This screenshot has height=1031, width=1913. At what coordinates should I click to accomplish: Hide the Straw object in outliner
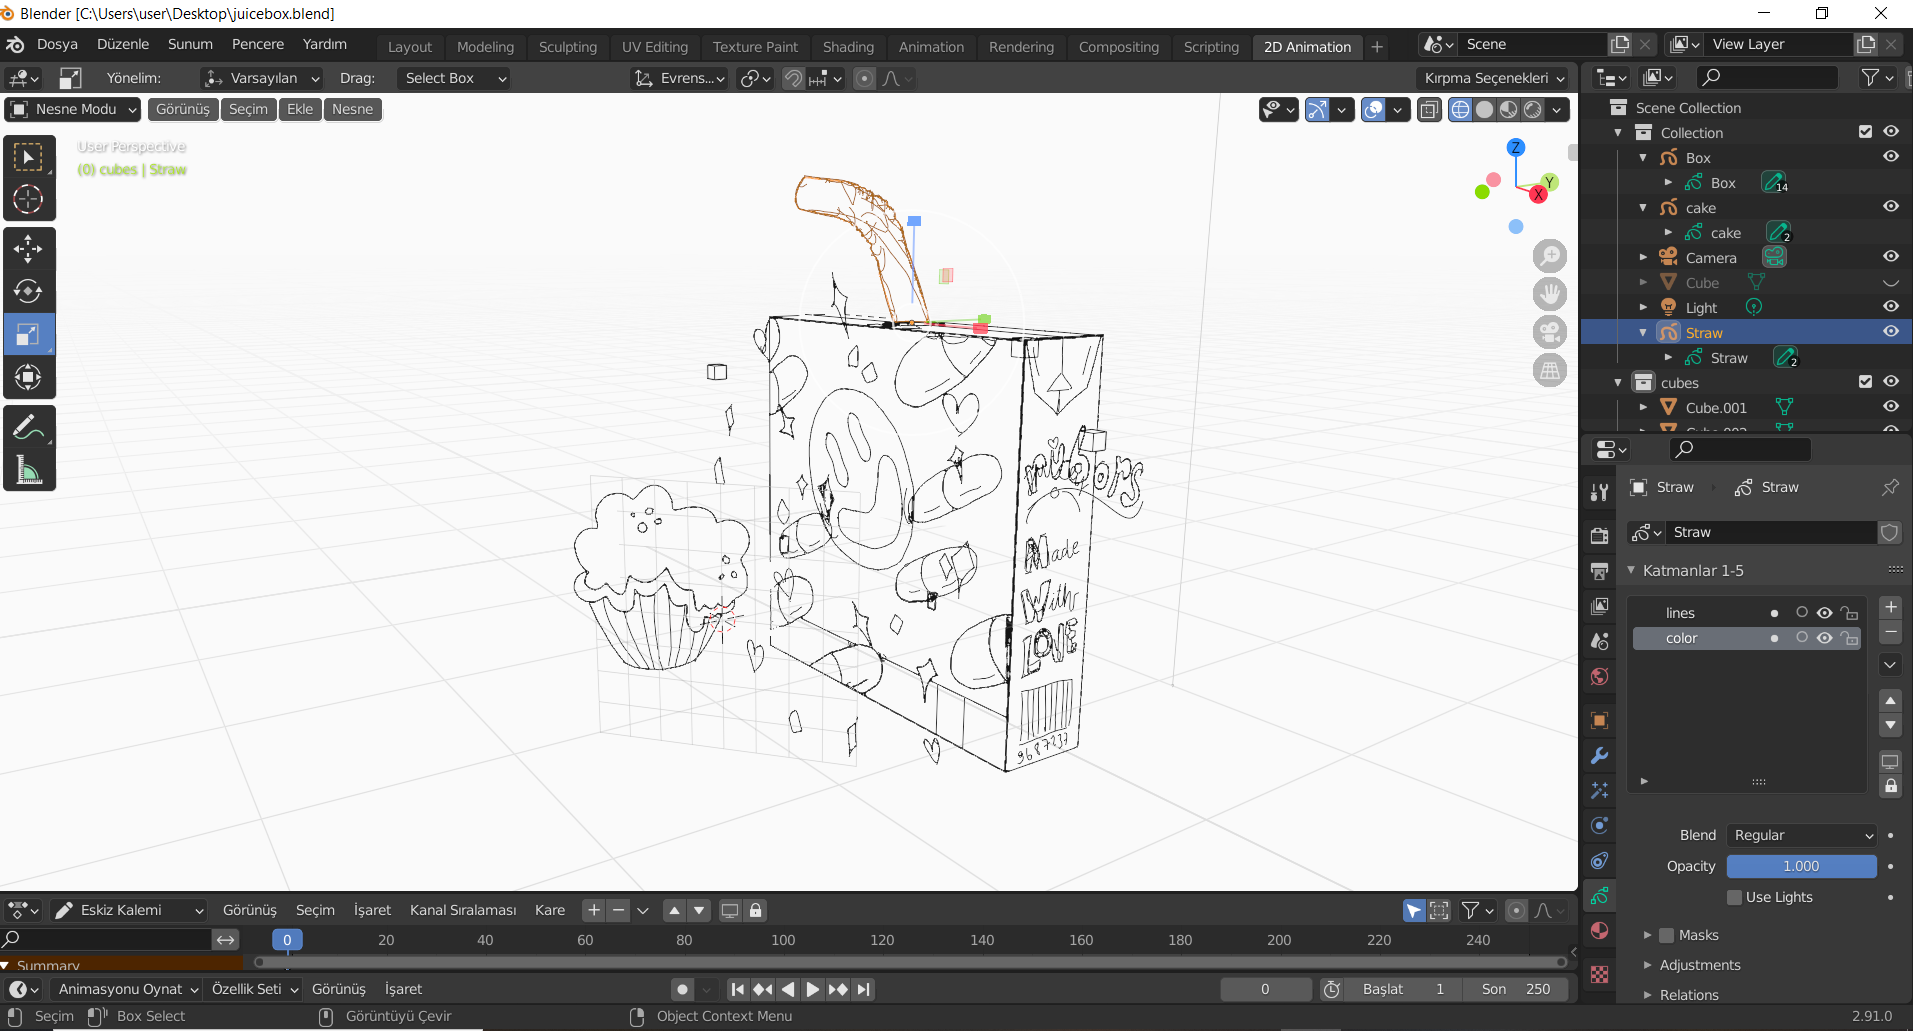click(1891, 332)
